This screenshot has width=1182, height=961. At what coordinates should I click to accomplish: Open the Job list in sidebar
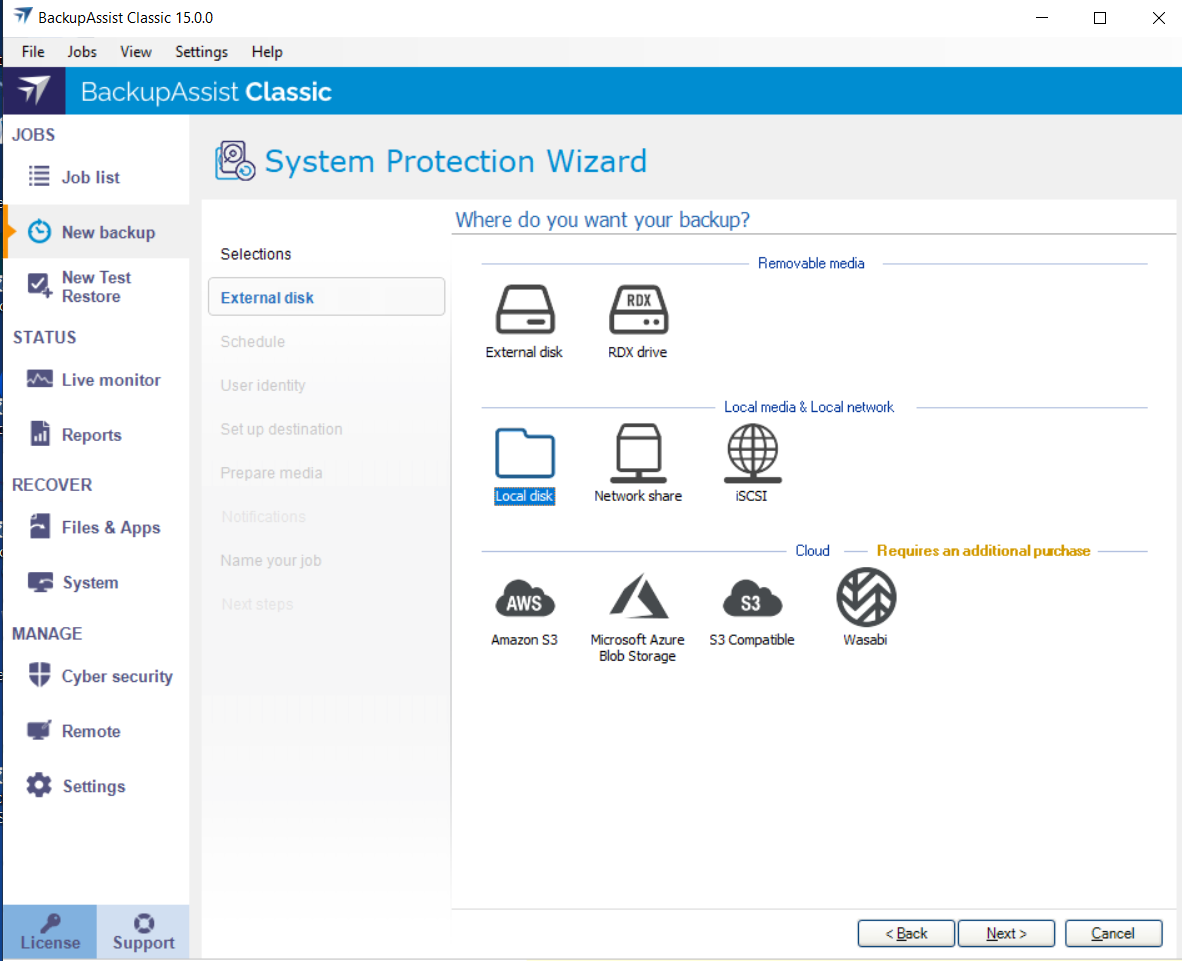pyautogui.click(x=90, y=177)
